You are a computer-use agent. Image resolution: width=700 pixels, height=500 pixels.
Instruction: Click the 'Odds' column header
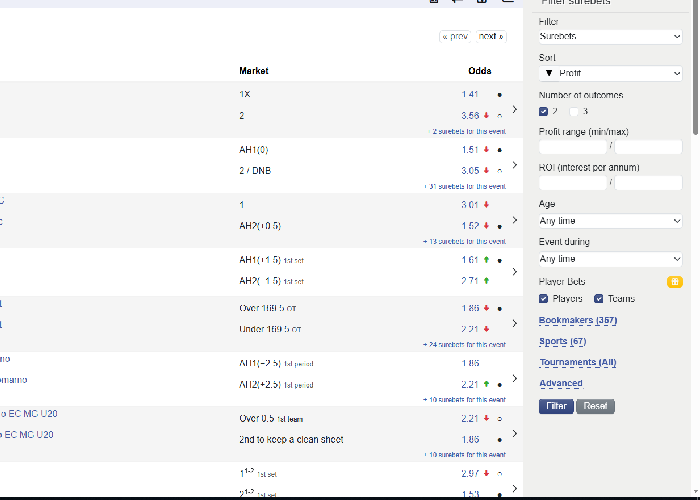coord(480,71)
